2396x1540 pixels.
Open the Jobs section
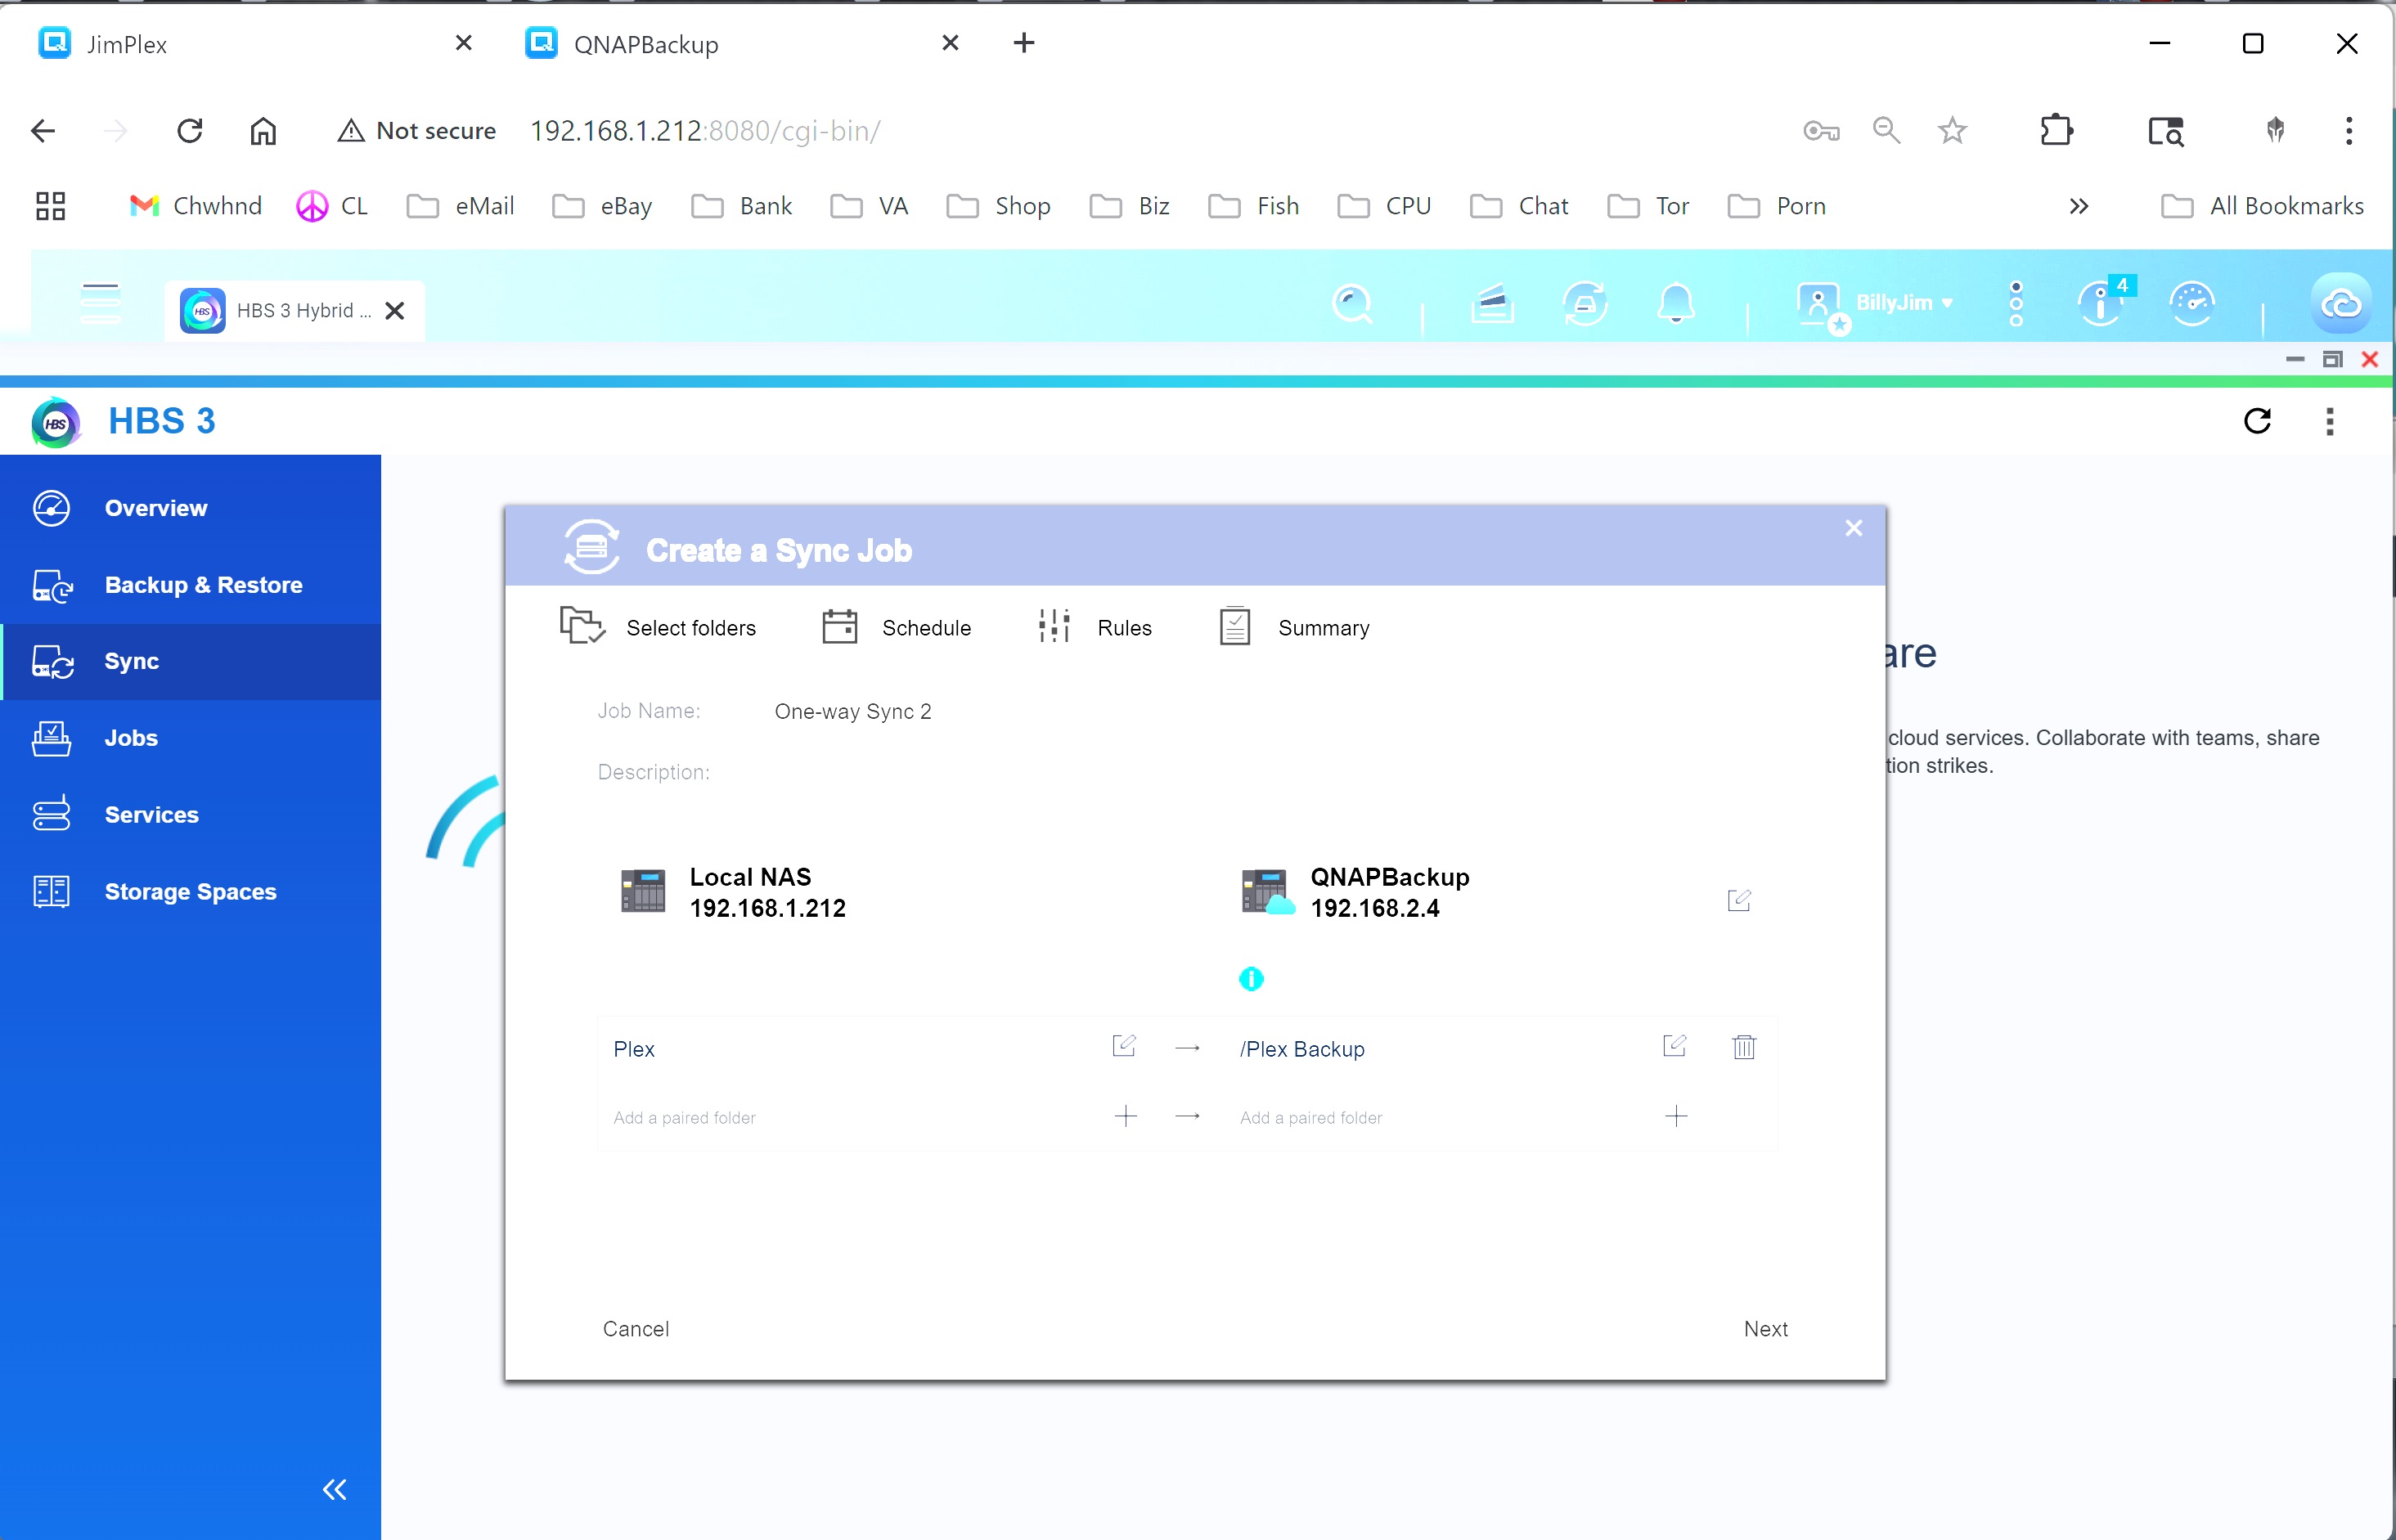[x=190, y=738]
